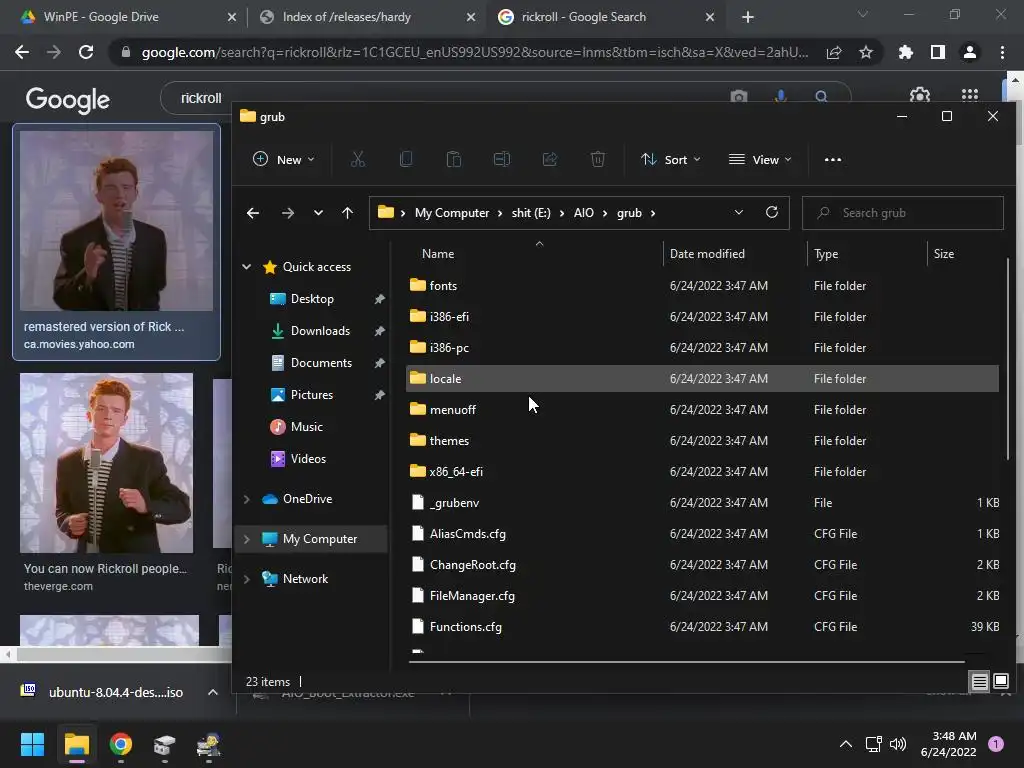Select Documents in Quick access
This screenshot has height=768, width=1024.
point(320,363)
